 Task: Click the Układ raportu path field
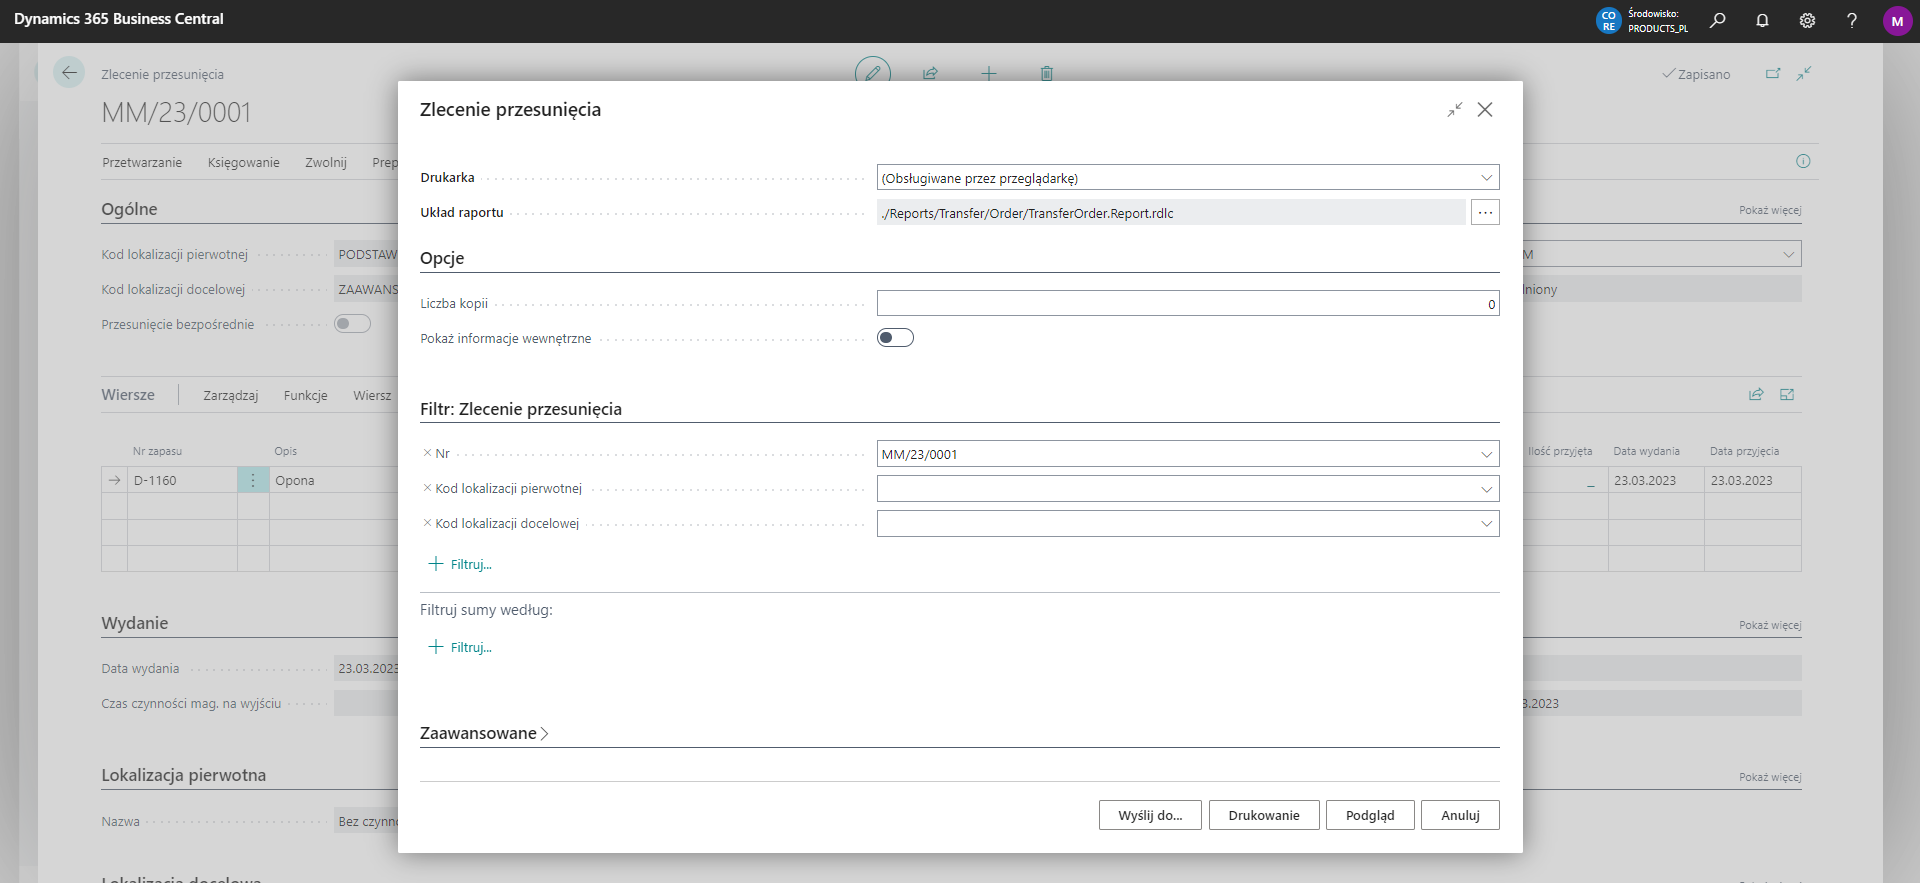1171,212
